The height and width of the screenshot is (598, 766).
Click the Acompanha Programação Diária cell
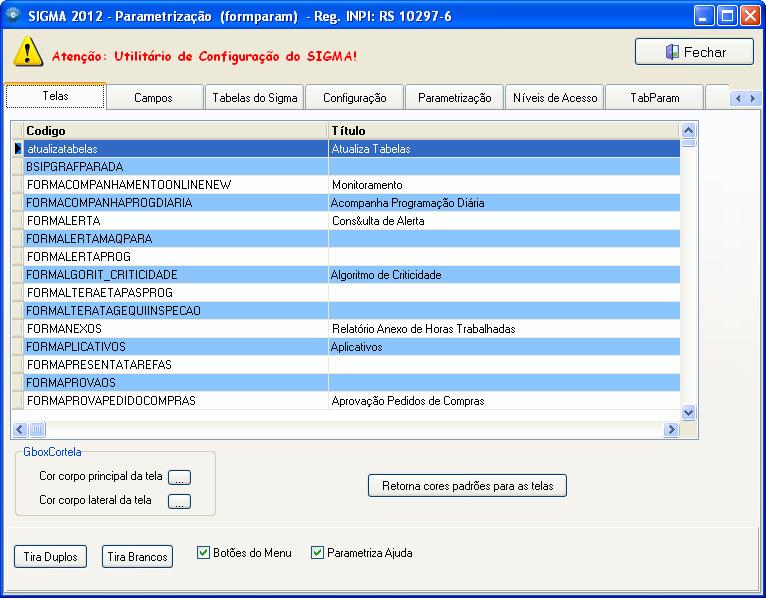tap(504, 203)
